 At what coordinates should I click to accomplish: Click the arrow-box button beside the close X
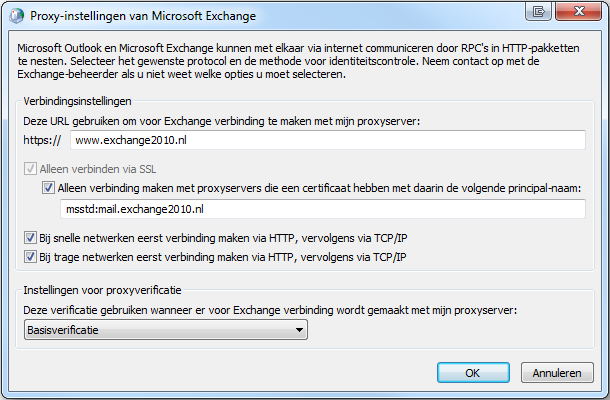(539, 11)
